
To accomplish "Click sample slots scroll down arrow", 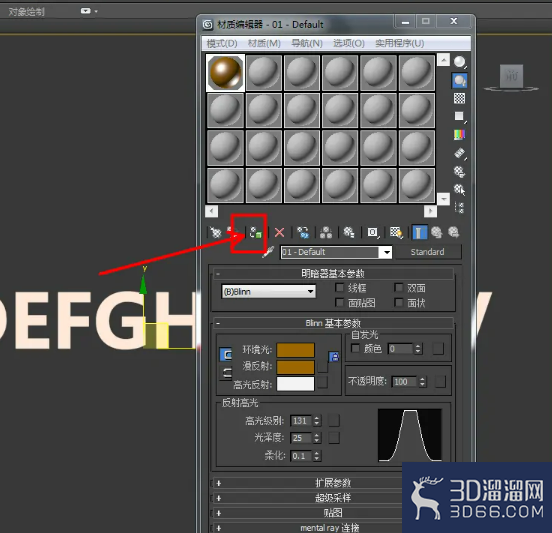I will [x=444, y=199].
